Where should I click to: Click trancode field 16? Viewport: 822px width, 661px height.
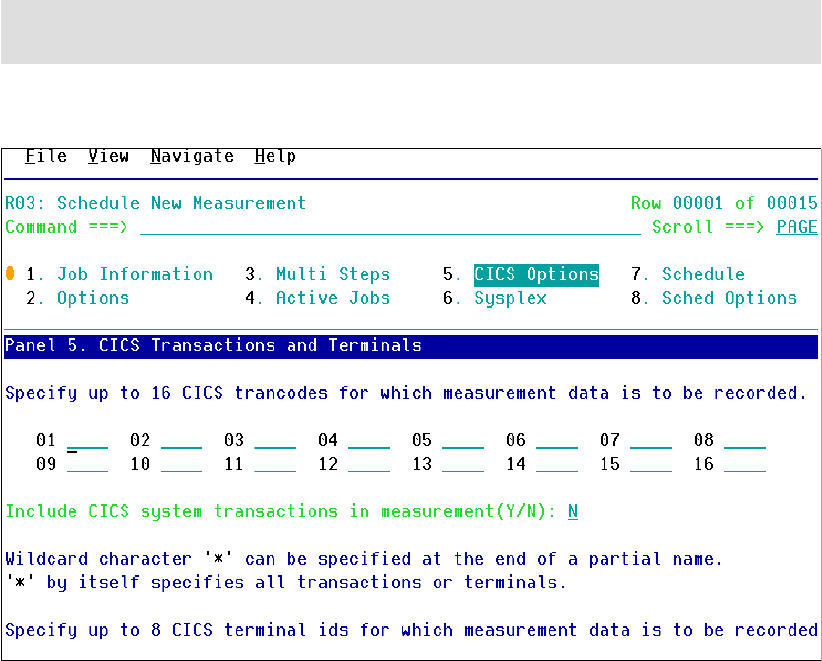pyautogui.click(x=745, y=464)
